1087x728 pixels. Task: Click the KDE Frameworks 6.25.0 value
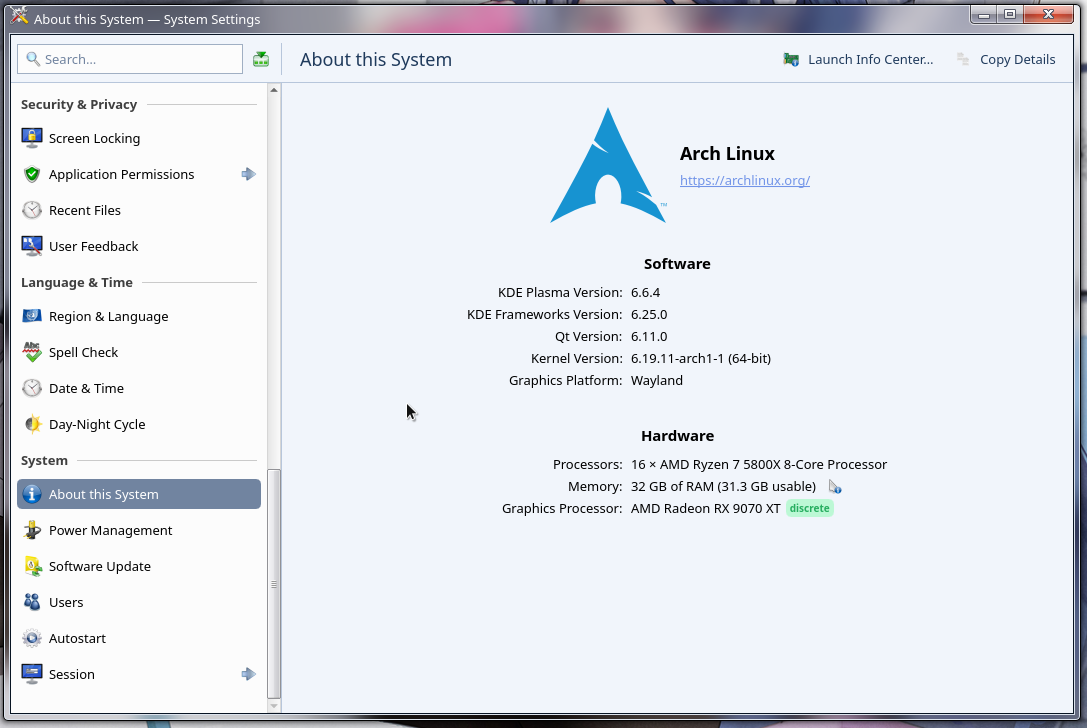pos(649,314)
